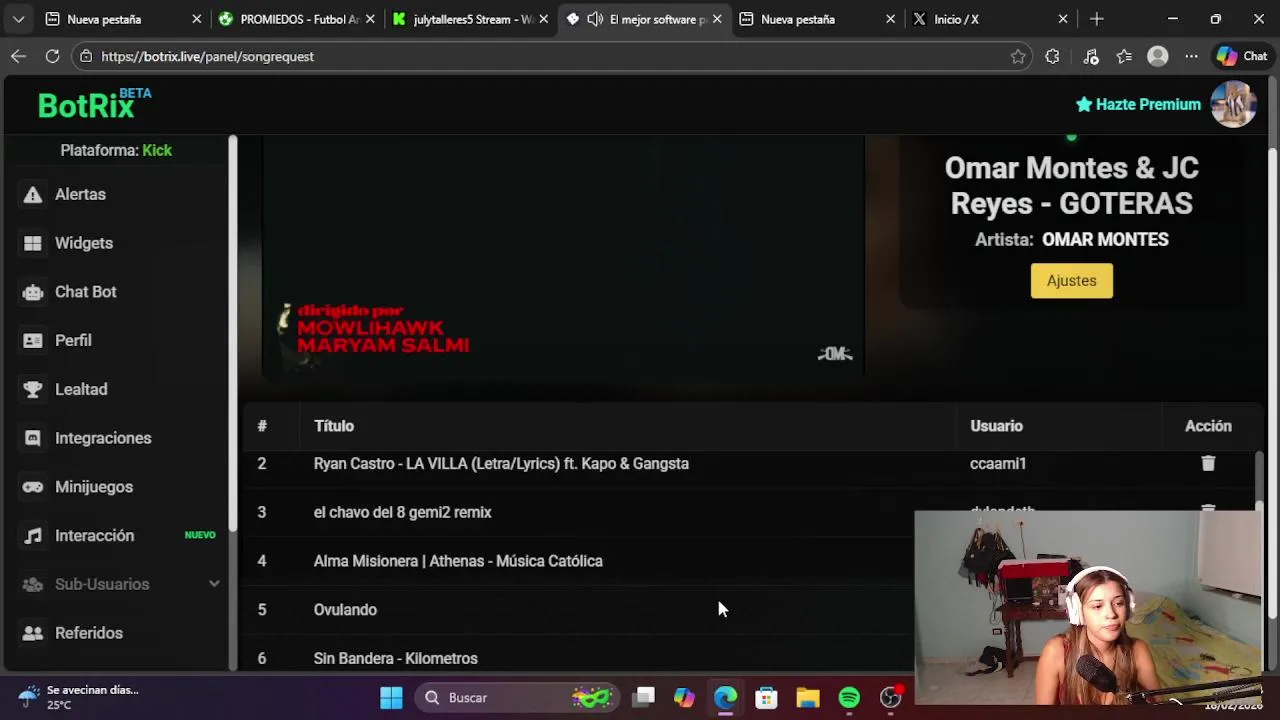The height and width of the screenshot is (720, 1280).
Task: Open File Explorer from the taskbar
Action: pyautogui.click(x=808, y=698)
